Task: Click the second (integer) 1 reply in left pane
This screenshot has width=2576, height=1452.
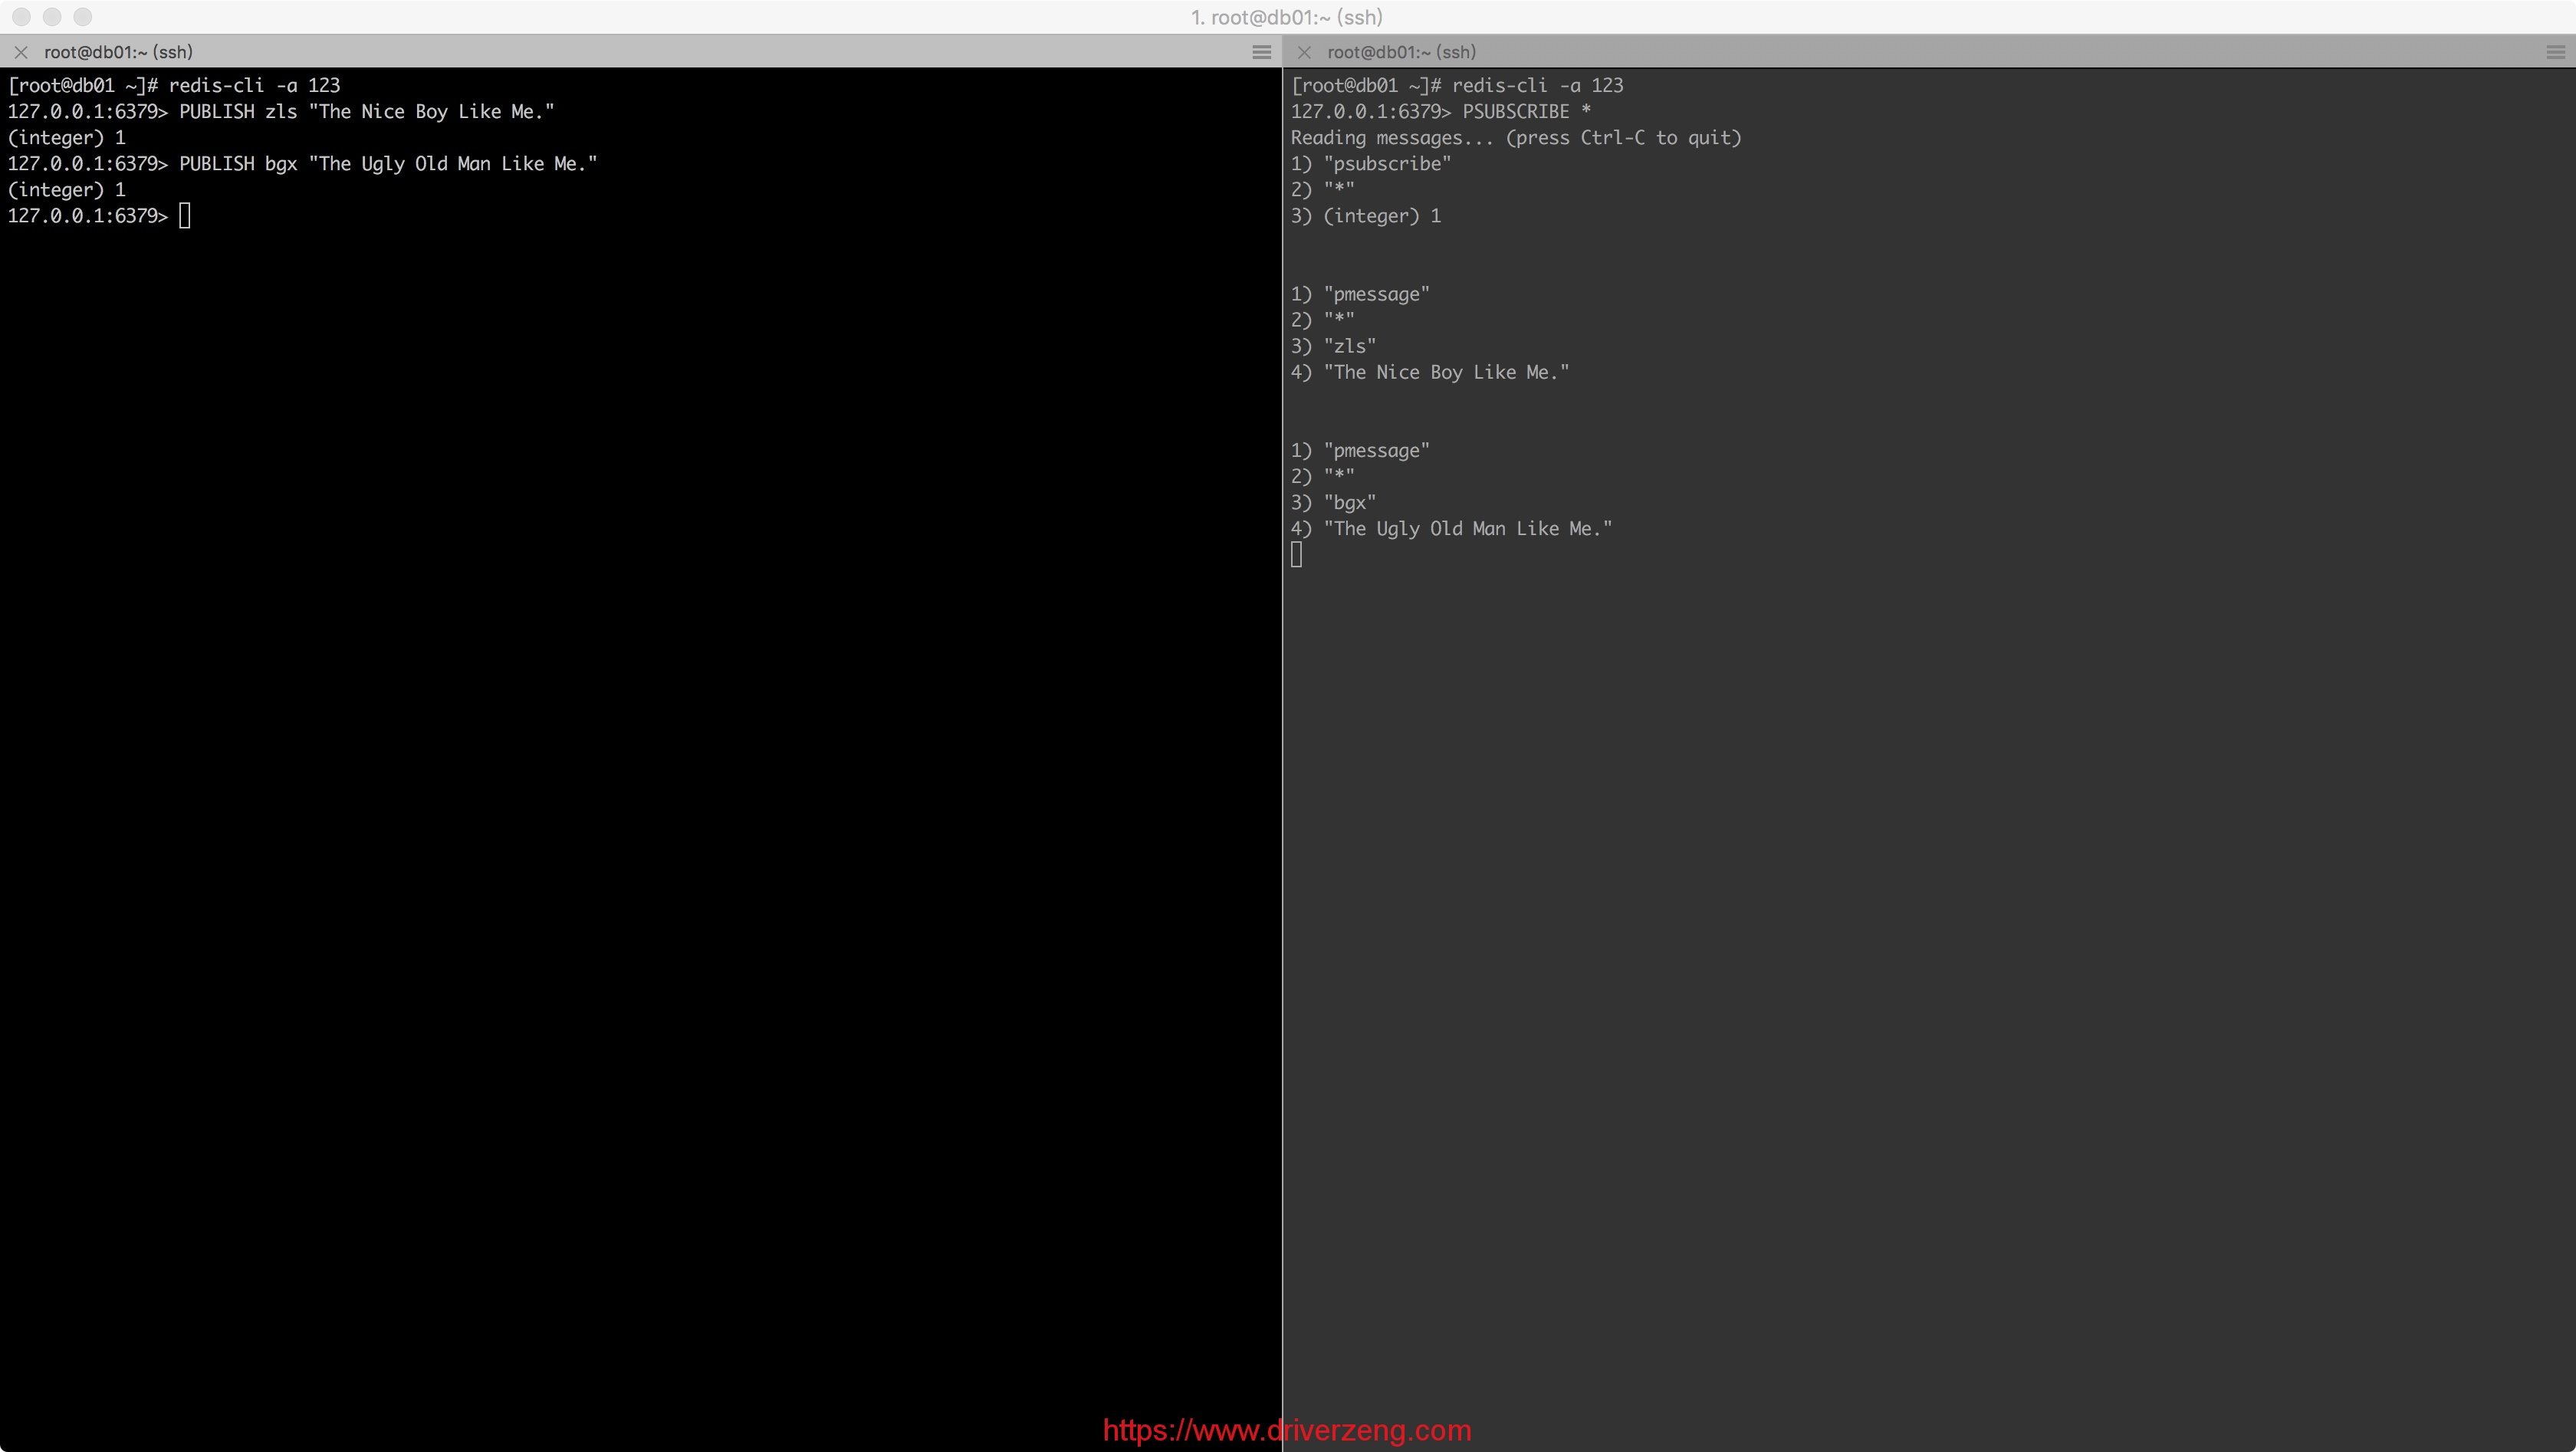Action: point(66,190)
